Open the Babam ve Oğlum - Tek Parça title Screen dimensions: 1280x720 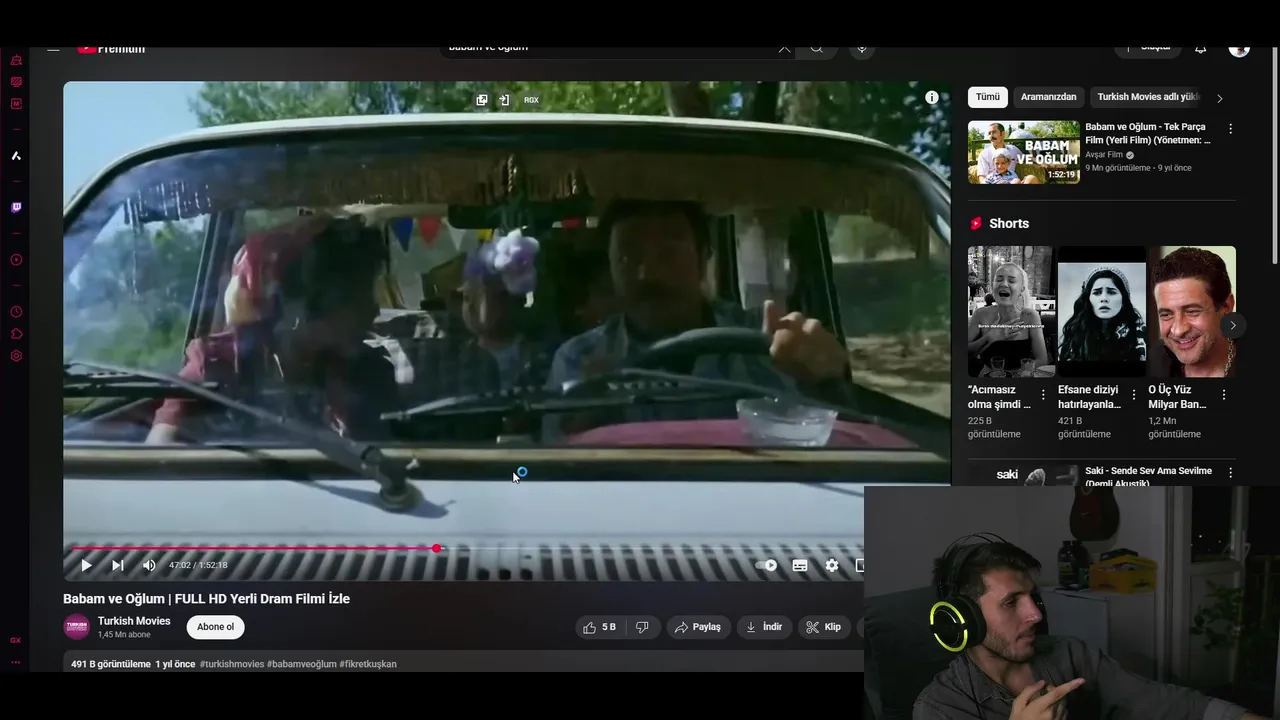point(1148,134)
